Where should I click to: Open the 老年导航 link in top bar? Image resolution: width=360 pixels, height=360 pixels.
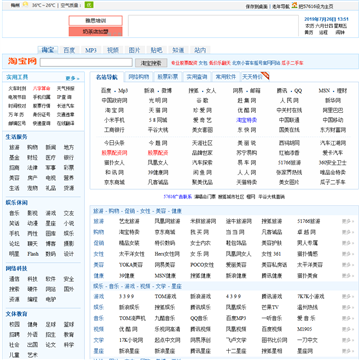(x=281, y=6)
